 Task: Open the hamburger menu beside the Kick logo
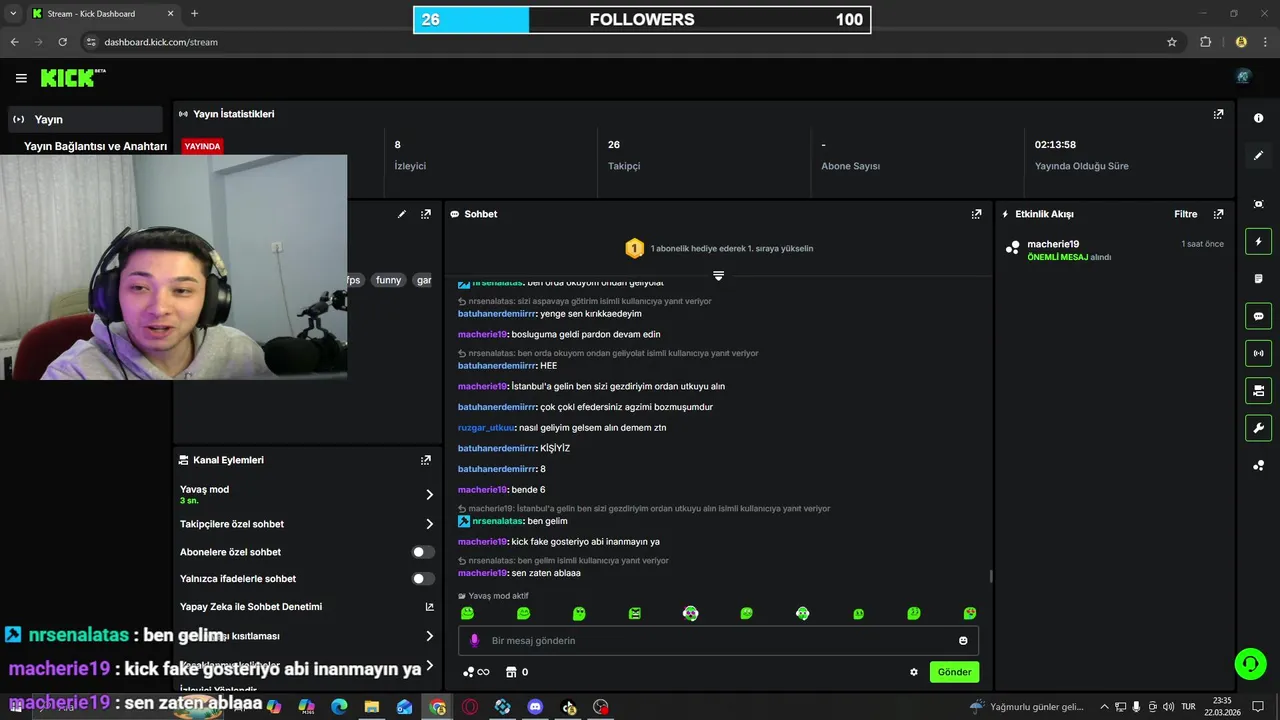[21, 78]
